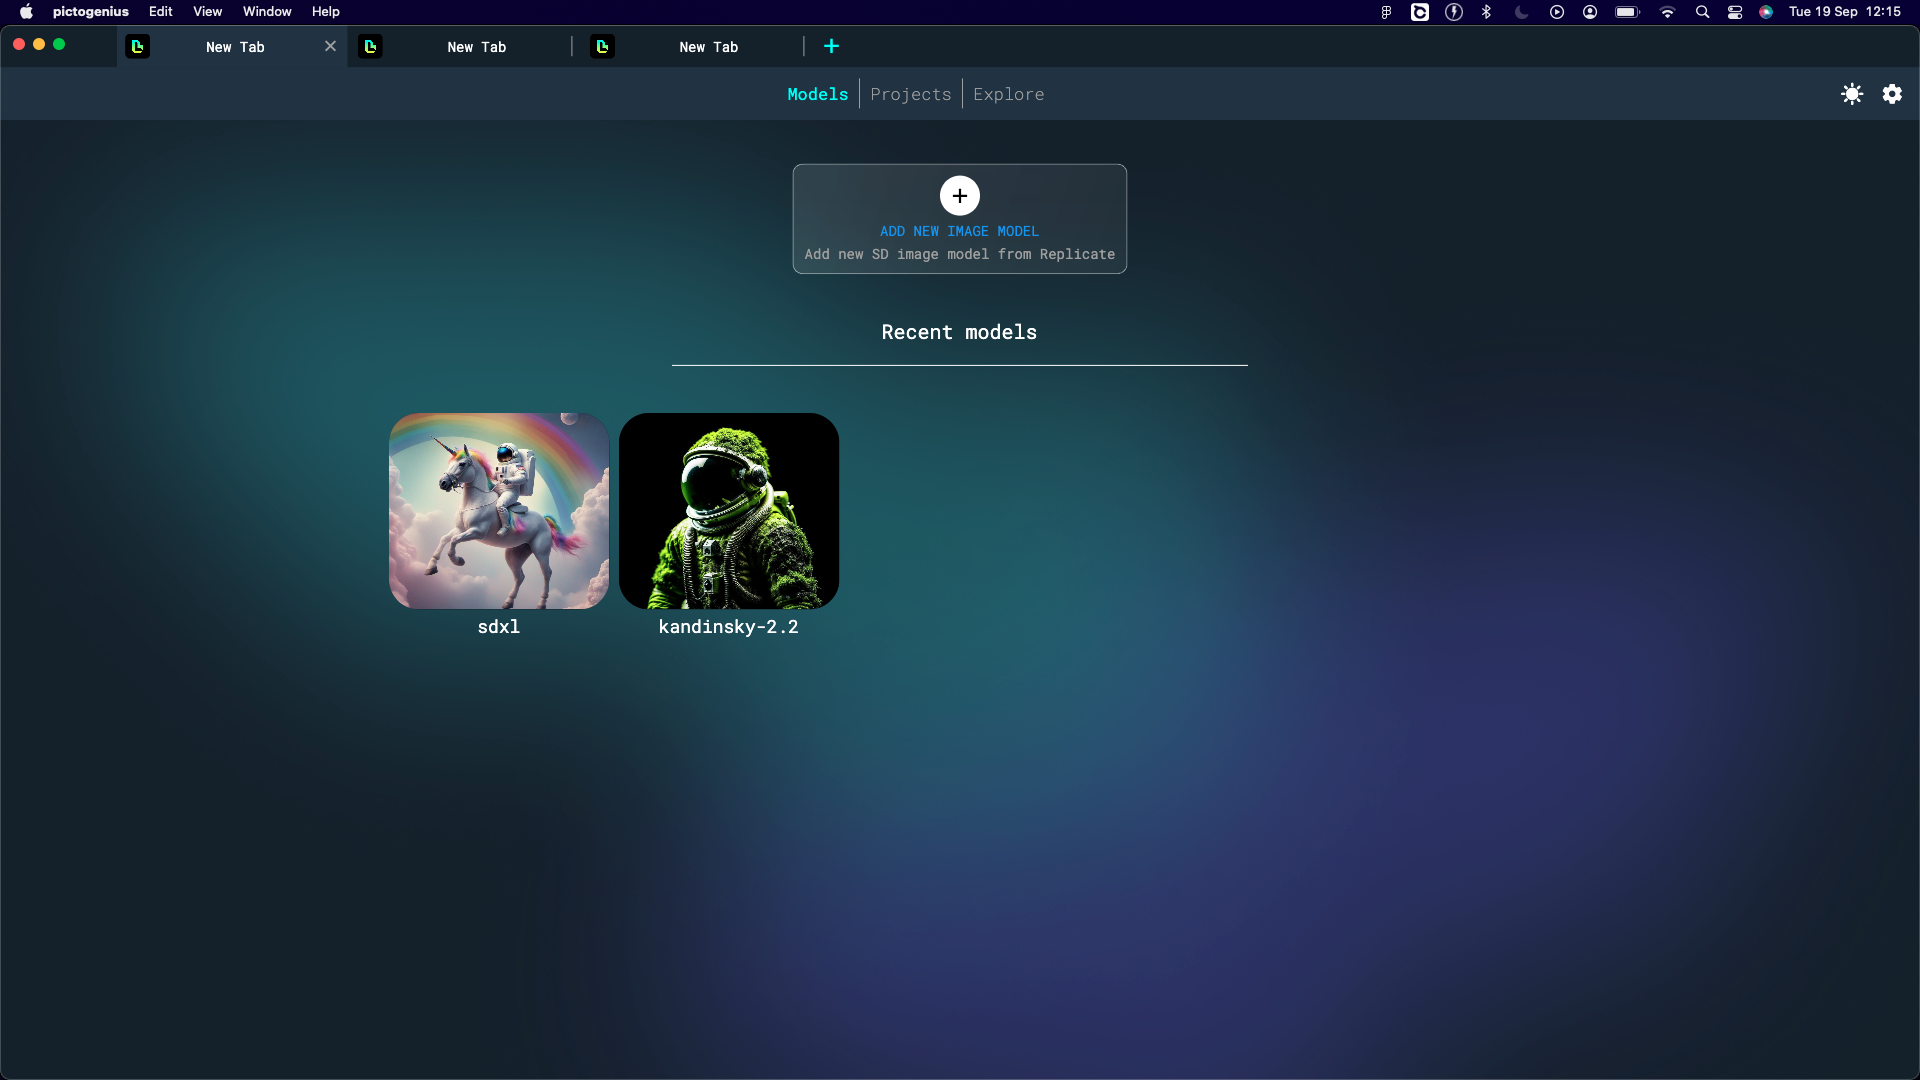Click 'Add new SD image model from Replicate' text
Image resolution: width=1920 pixels, height=1080 pixels.
[x=959, y=254]
